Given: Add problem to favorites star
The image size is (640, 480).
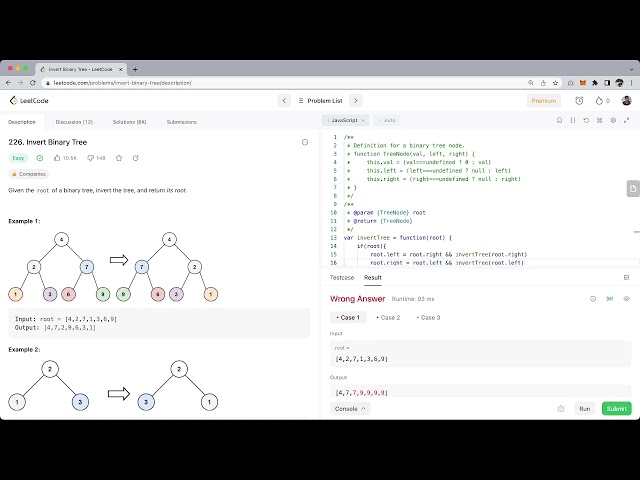Looking at the screenshot, I should click(119, 158).
